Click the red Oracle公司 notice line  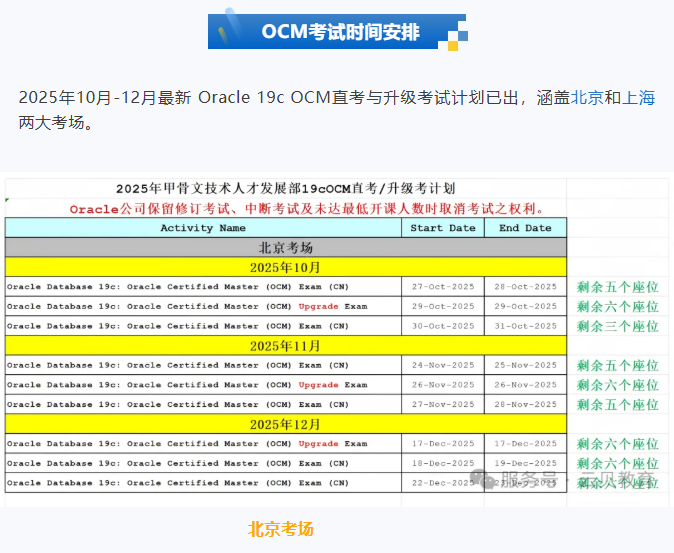tap(307, 209)
